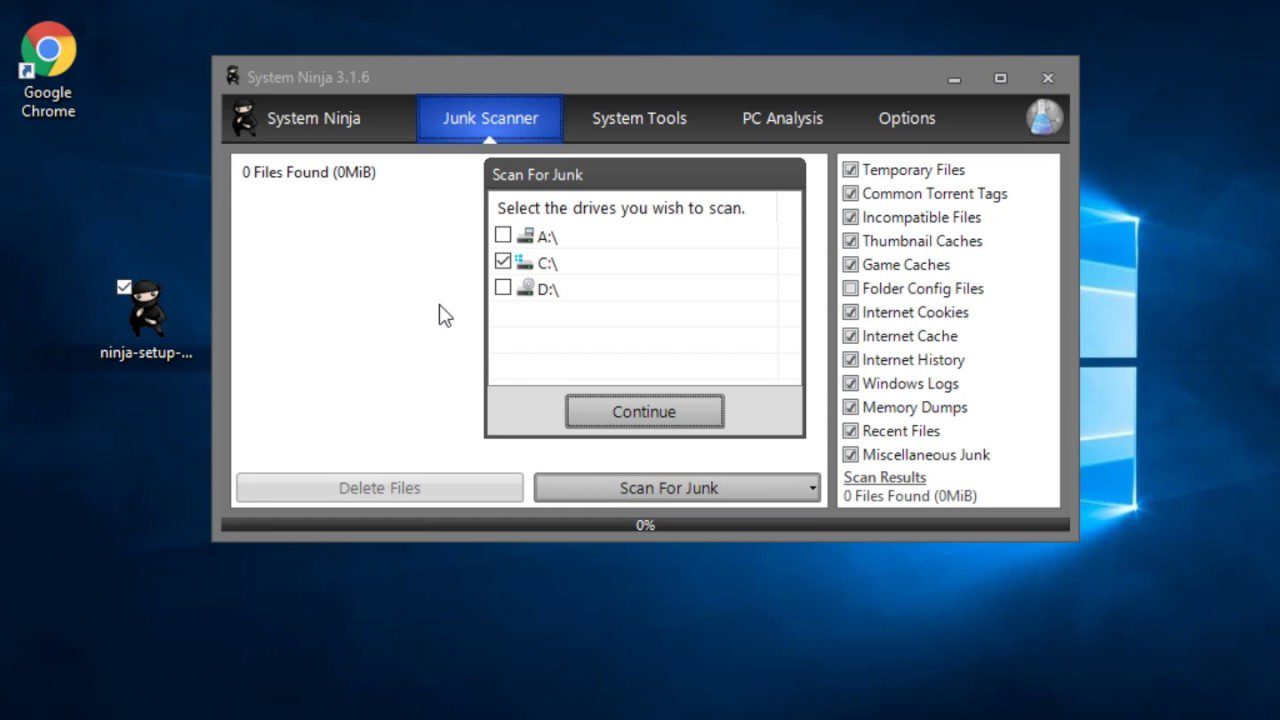Viewport: 1280px width, 720px height.
Task: Close the System Ninja window
Action: pyautogui.click(x=1047, y=78)
